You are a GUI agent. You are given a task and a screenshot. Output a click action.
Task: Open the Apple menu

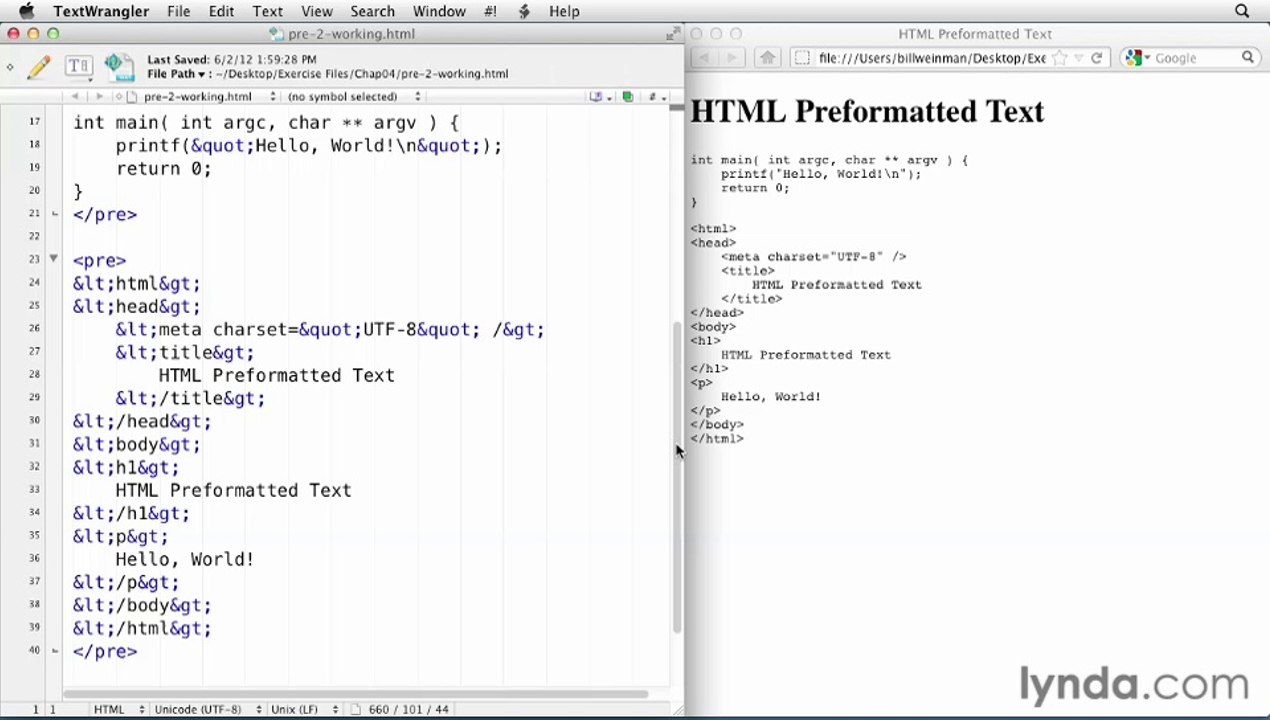(x=26, y=11)
